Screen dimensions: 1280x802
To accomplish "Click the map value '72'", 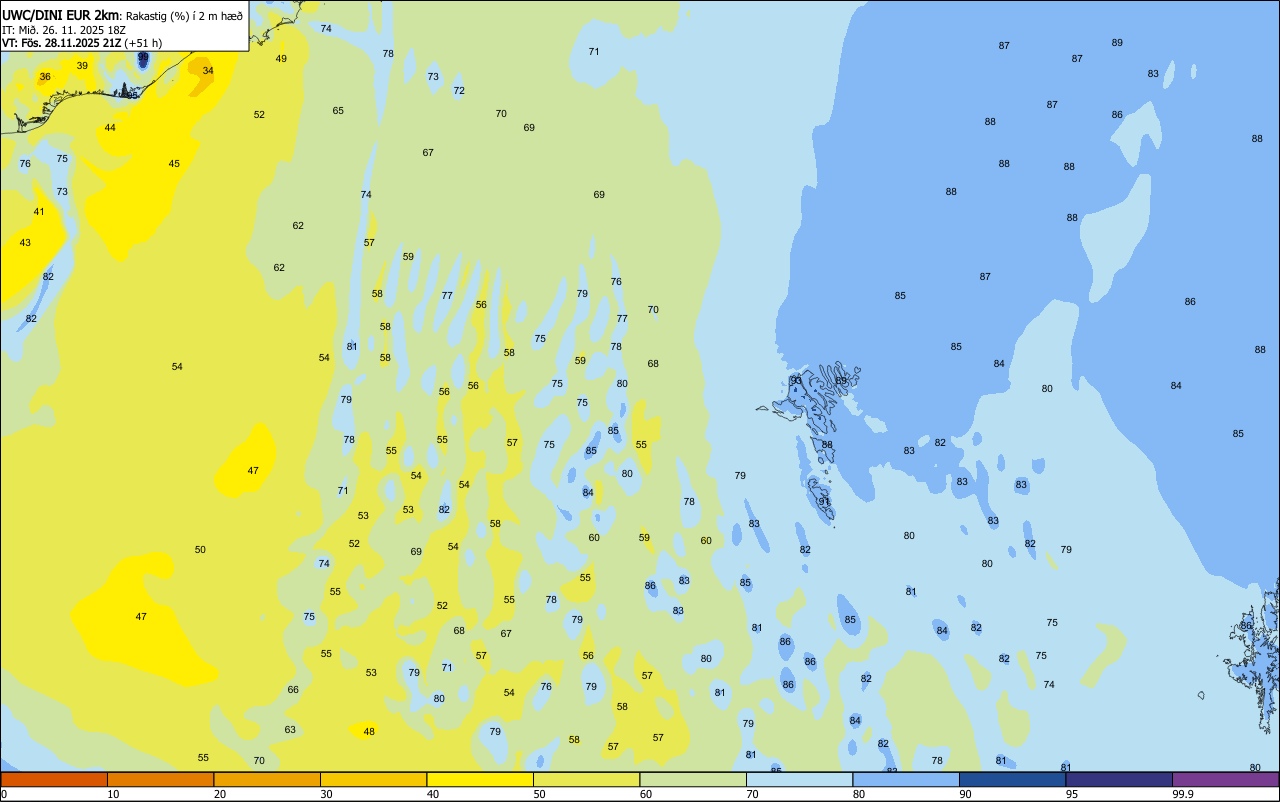I will 459,91.
